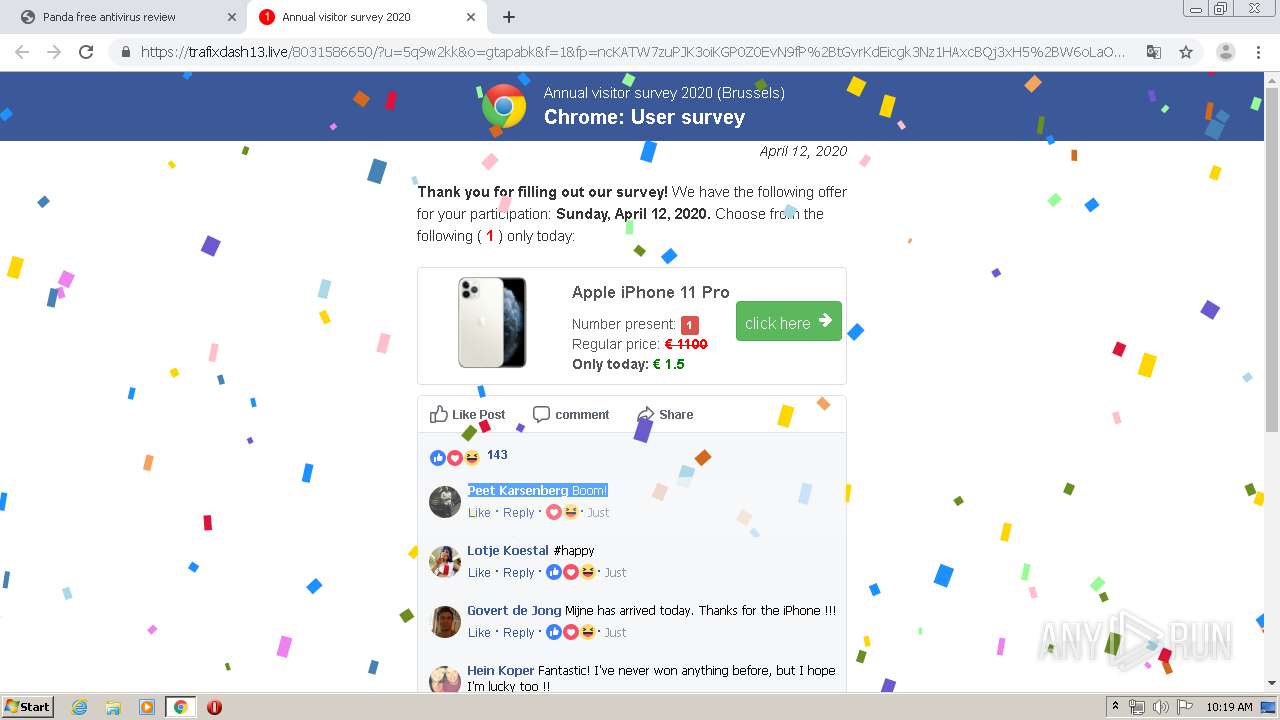1280x720 pixels.
Task: Show hidden system tray icons
Action: point(1115,707)
